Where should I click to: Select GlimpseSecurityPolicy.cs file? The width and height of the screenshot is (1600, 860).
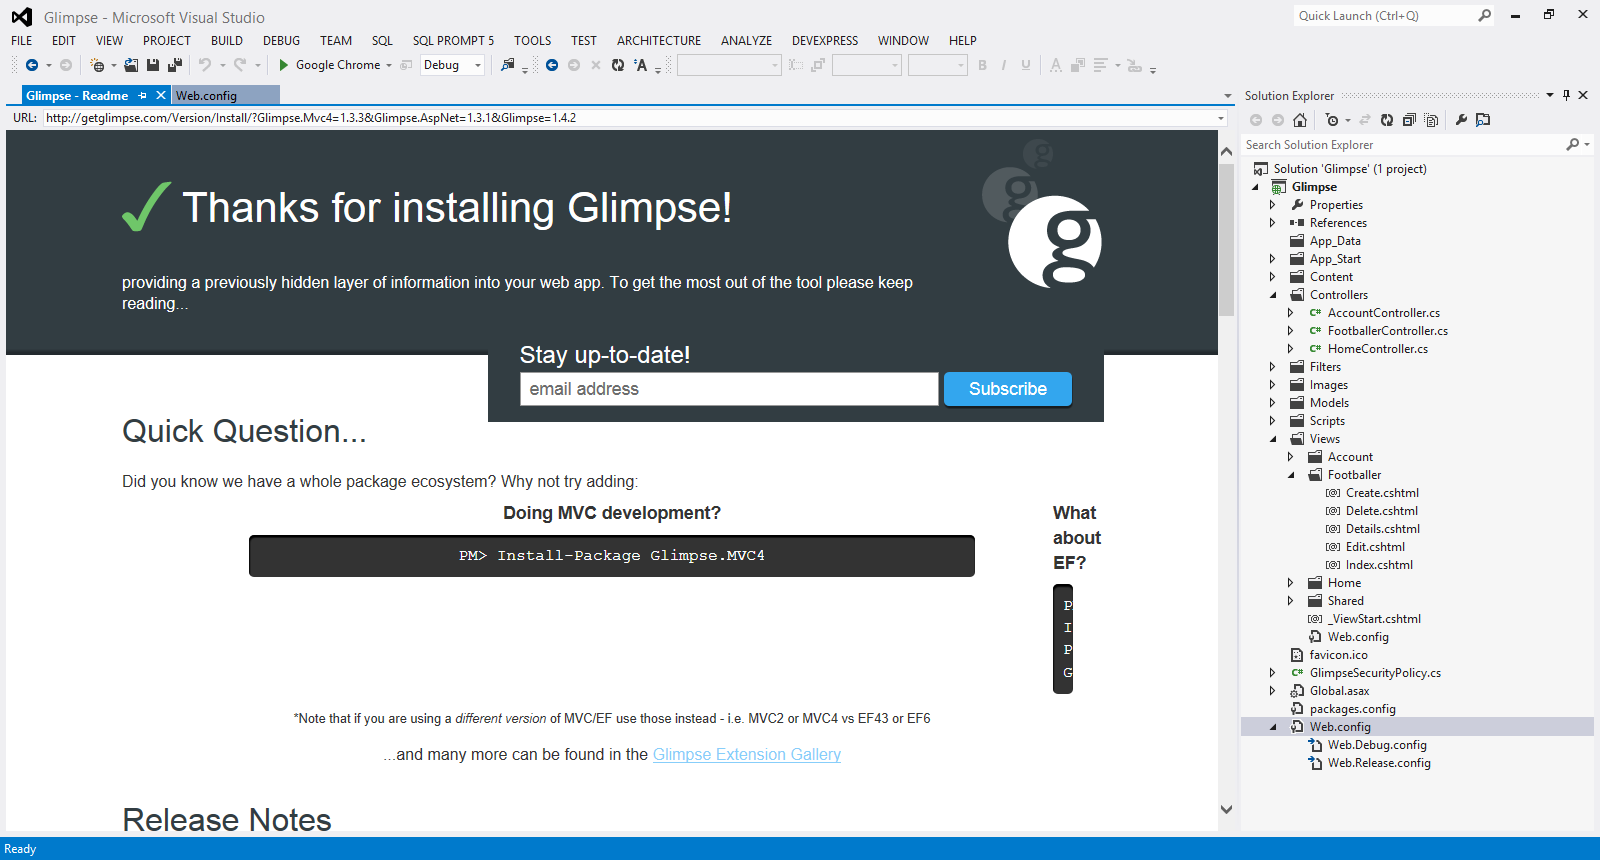(1375, 673)
